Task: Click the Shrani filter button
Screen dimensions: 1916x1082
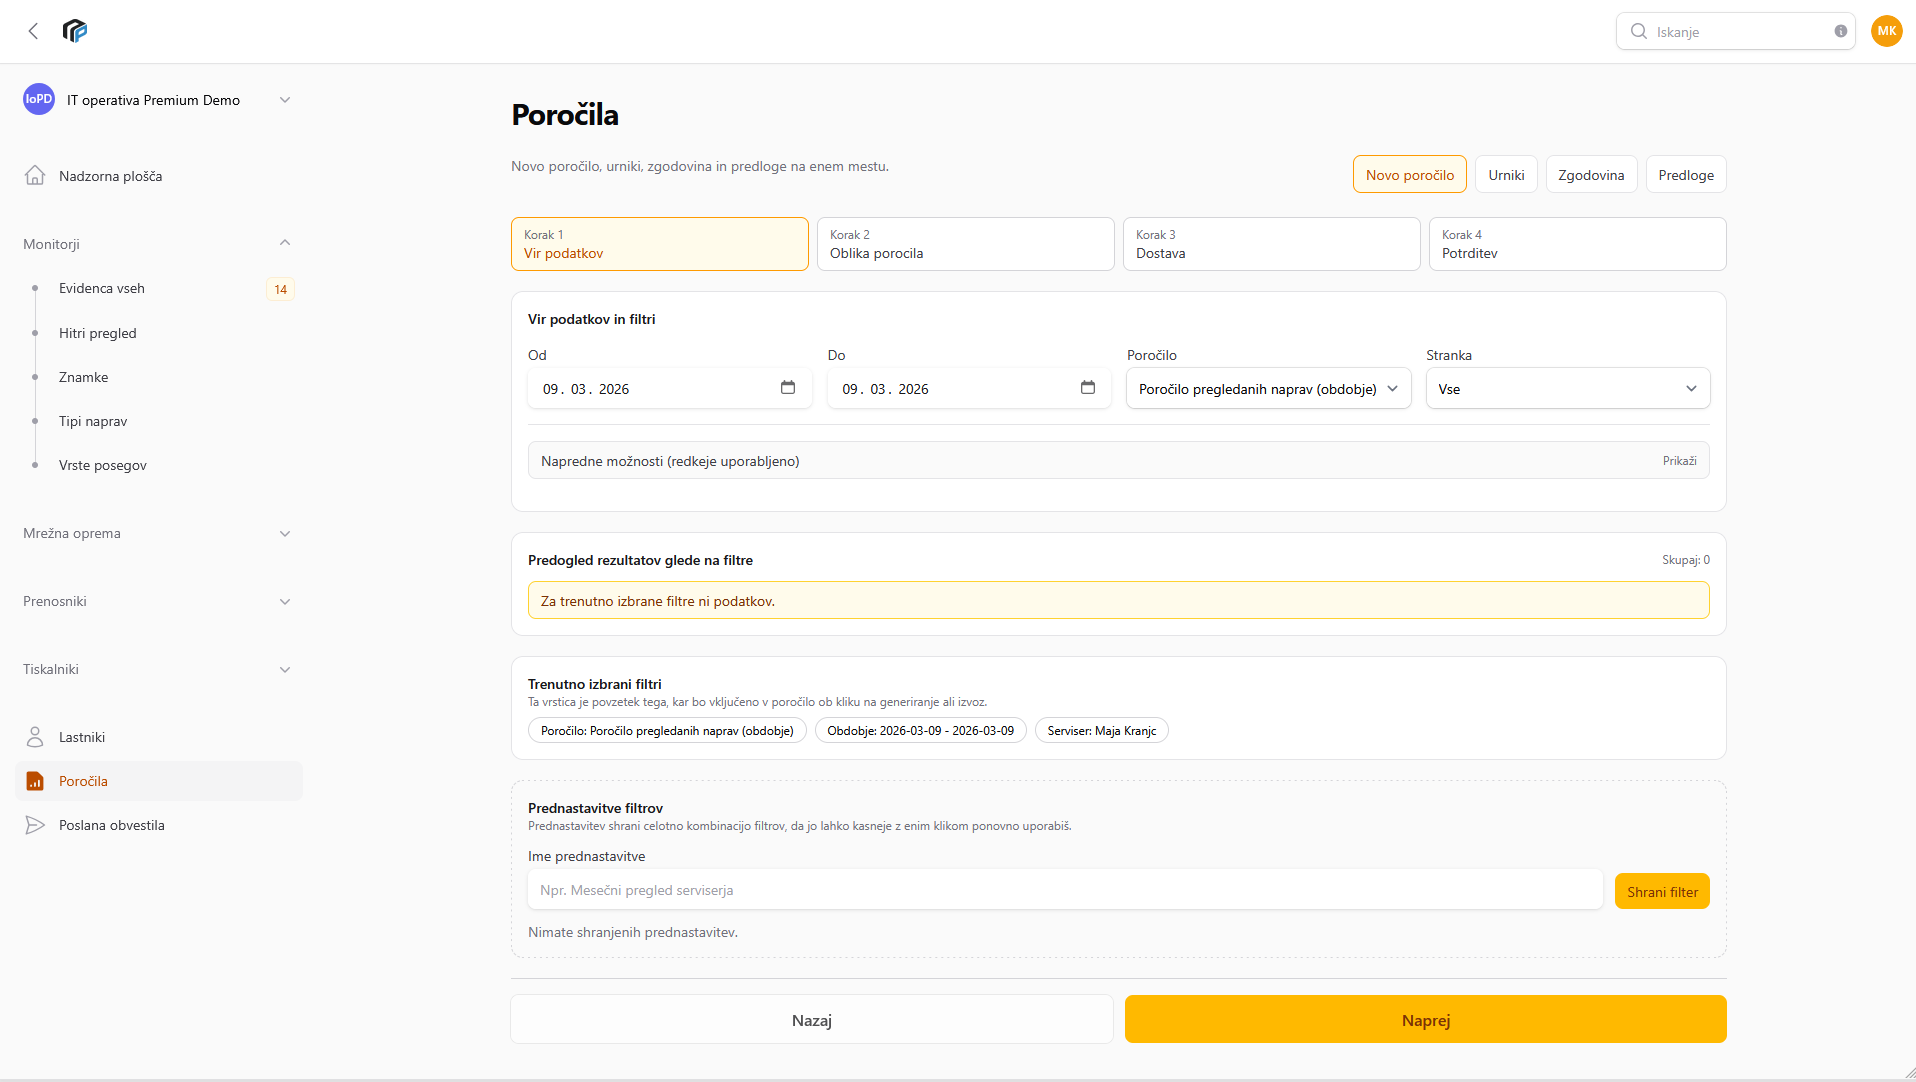Action: click(x=1661, y=892)
